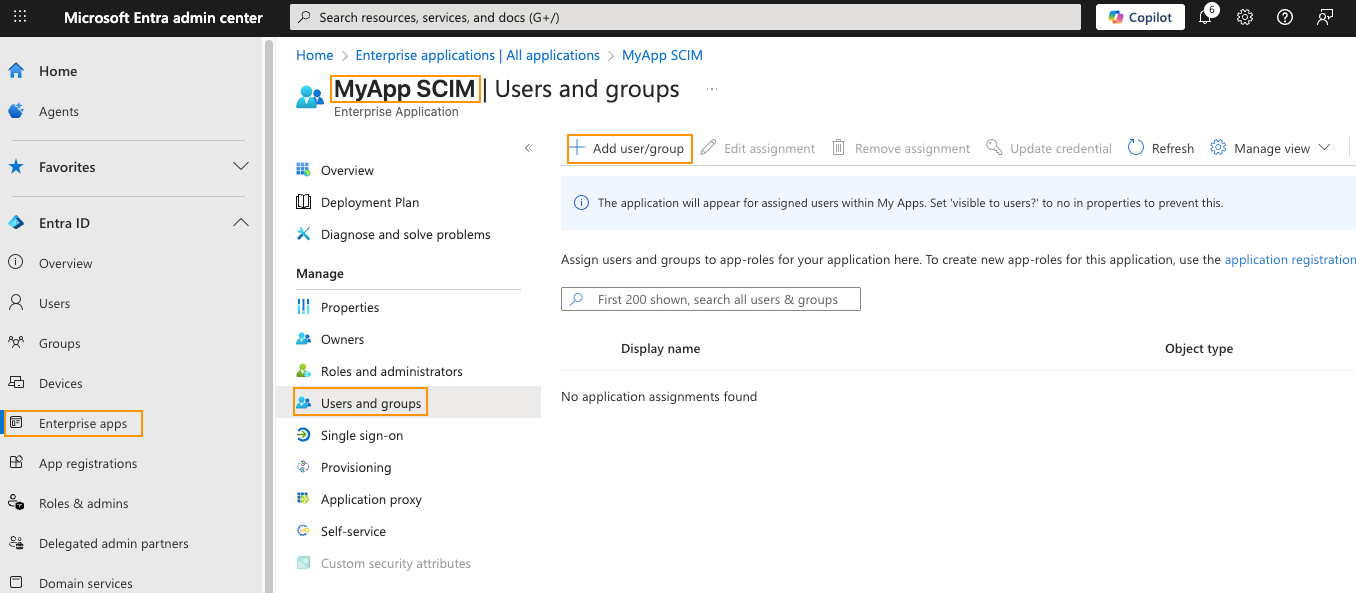Open App registrations in the sidebar

[x=88, y=463]
